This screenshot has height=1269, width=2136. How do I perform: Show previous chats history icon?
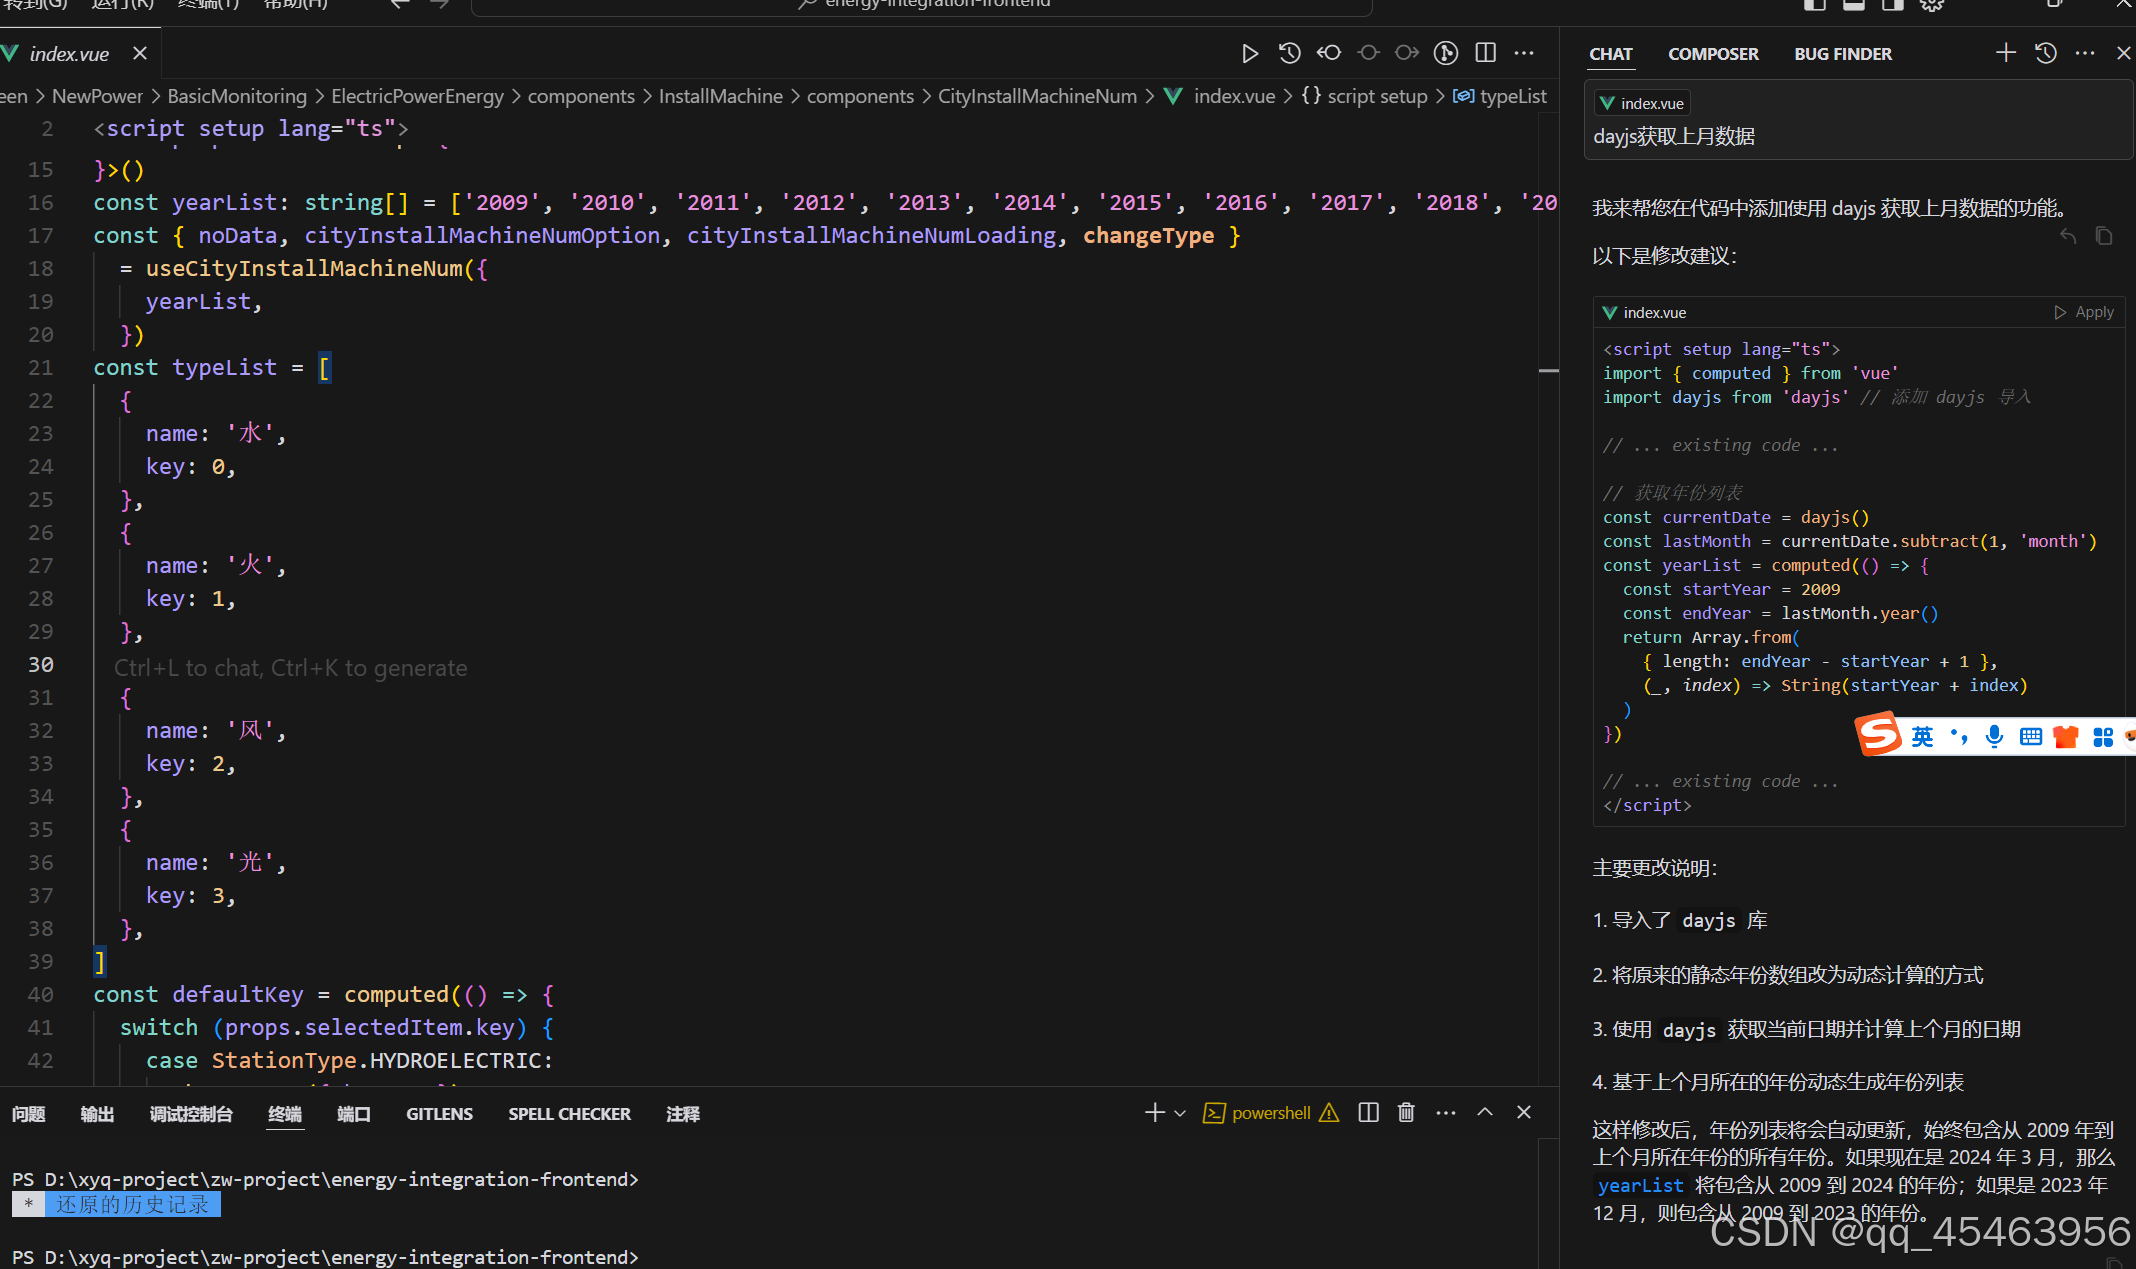click(2045, 53)
